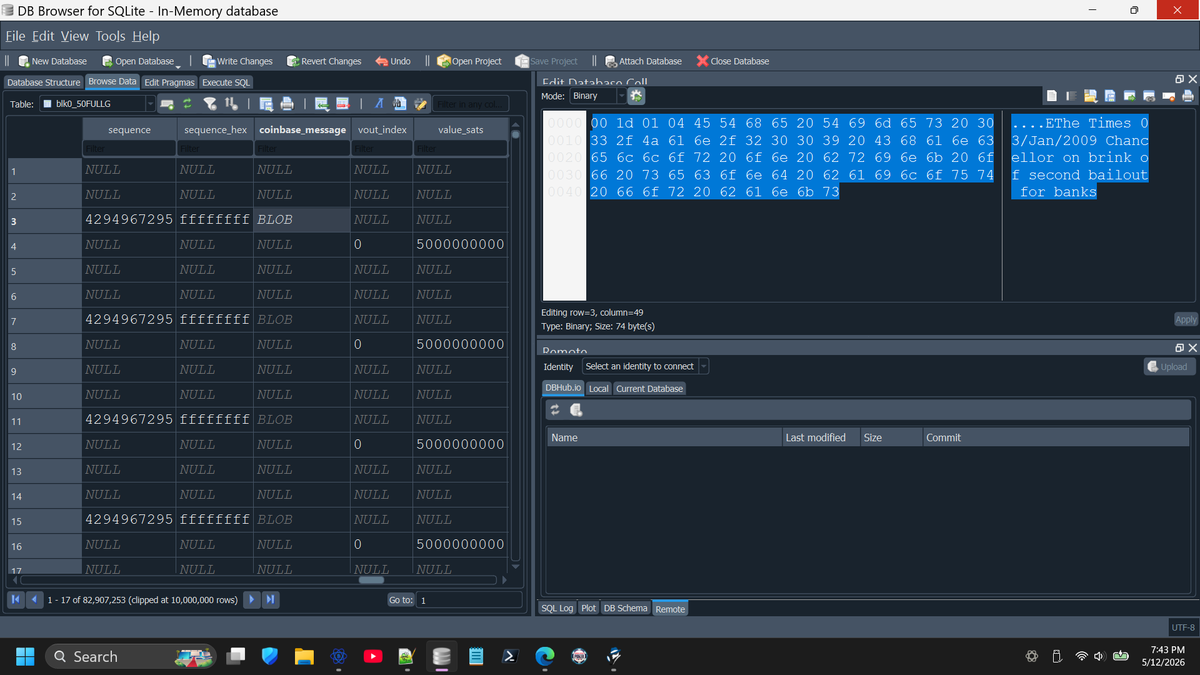Viewport: 1200px width, 675px height.
Task: Click the BLOB cell in row 7
Action: click(302, 320)
